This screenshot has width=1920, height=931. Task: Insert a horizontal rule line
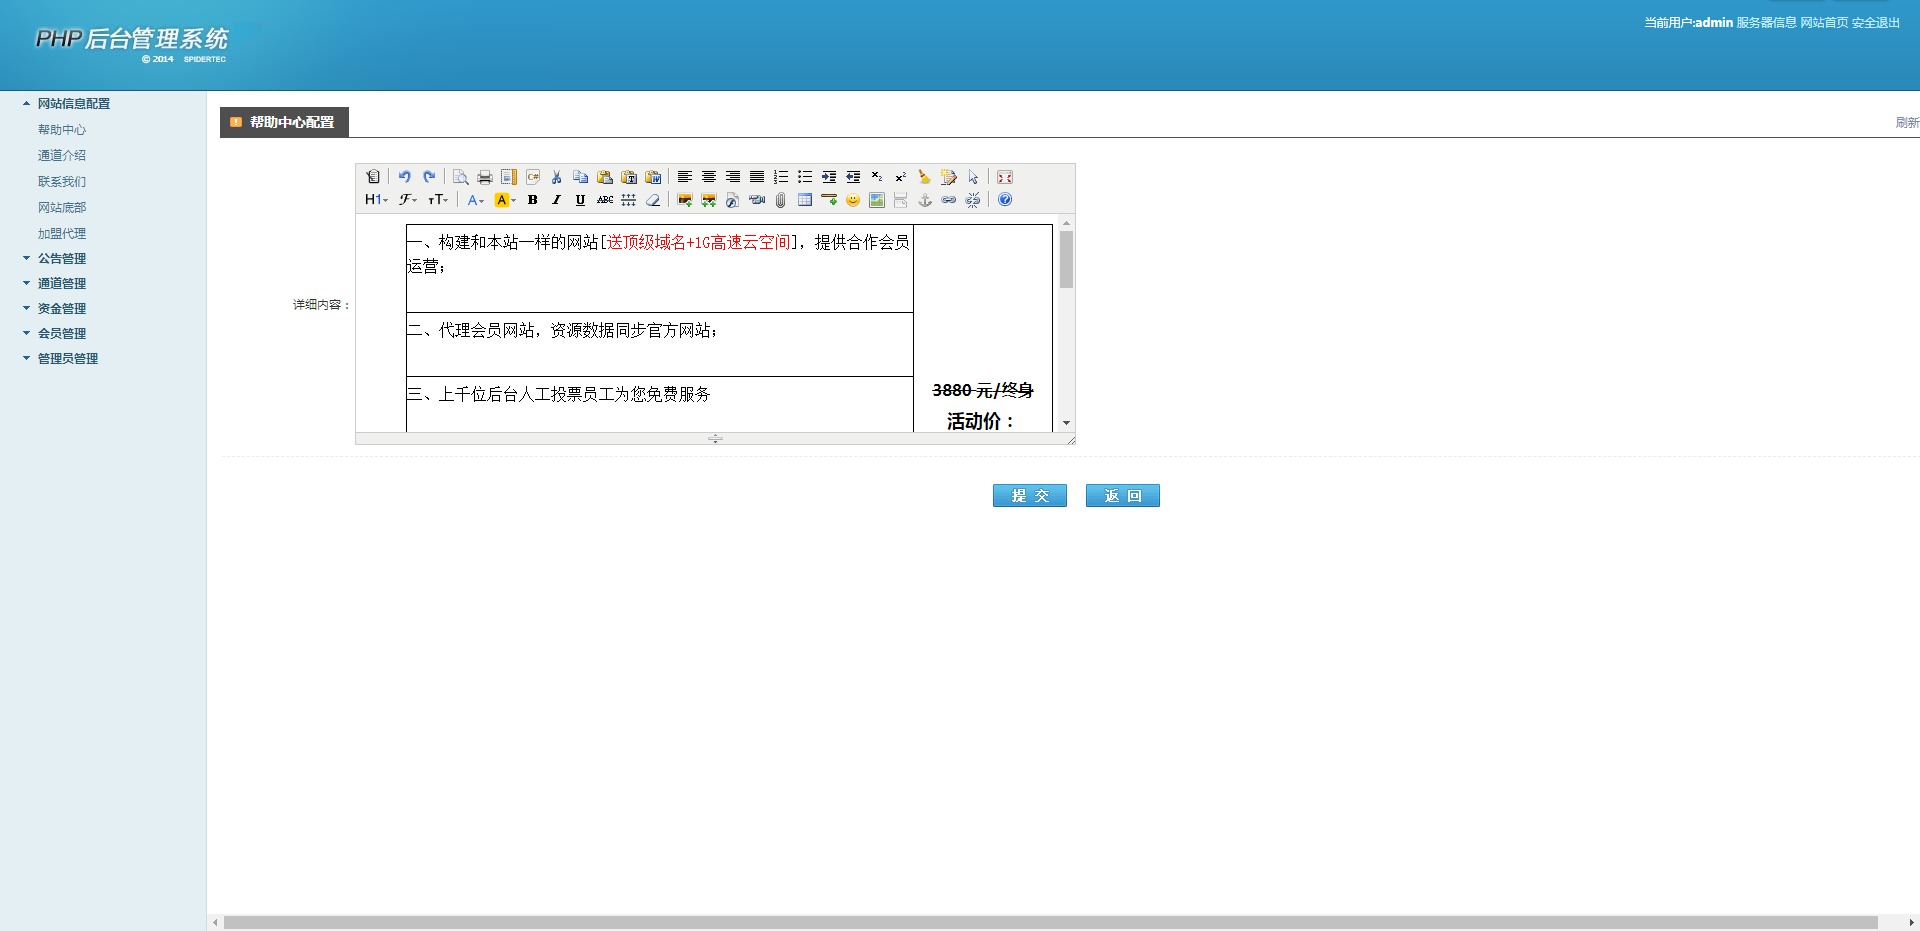click(x=829, y=200)
